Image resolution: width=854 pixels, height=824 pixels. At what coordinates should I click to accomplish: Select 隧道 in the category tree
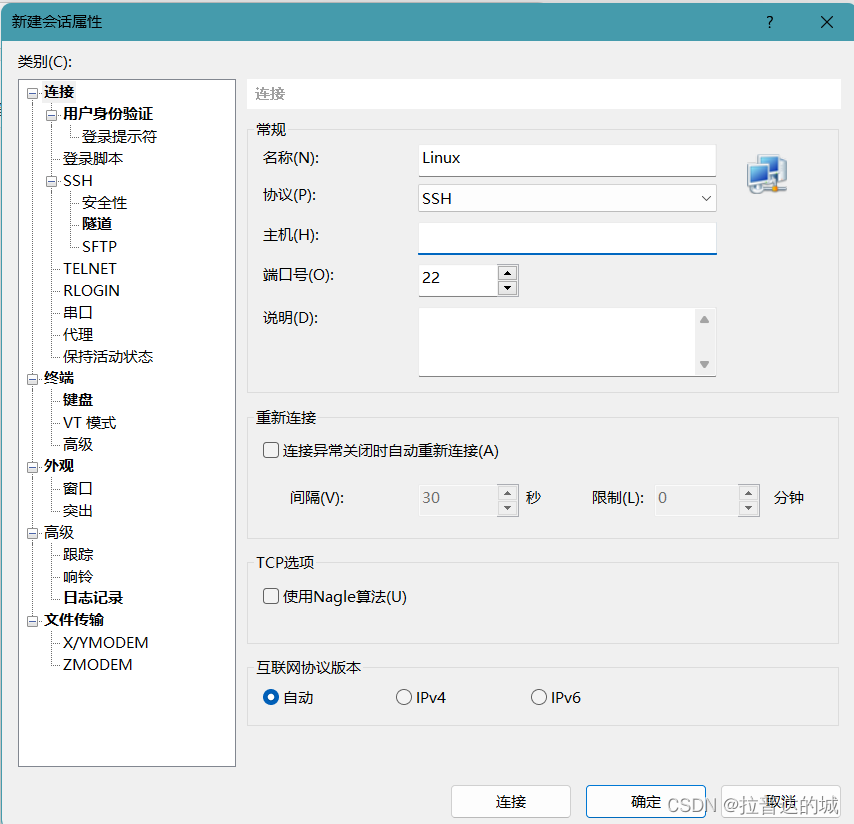click(x=97, y=224)
